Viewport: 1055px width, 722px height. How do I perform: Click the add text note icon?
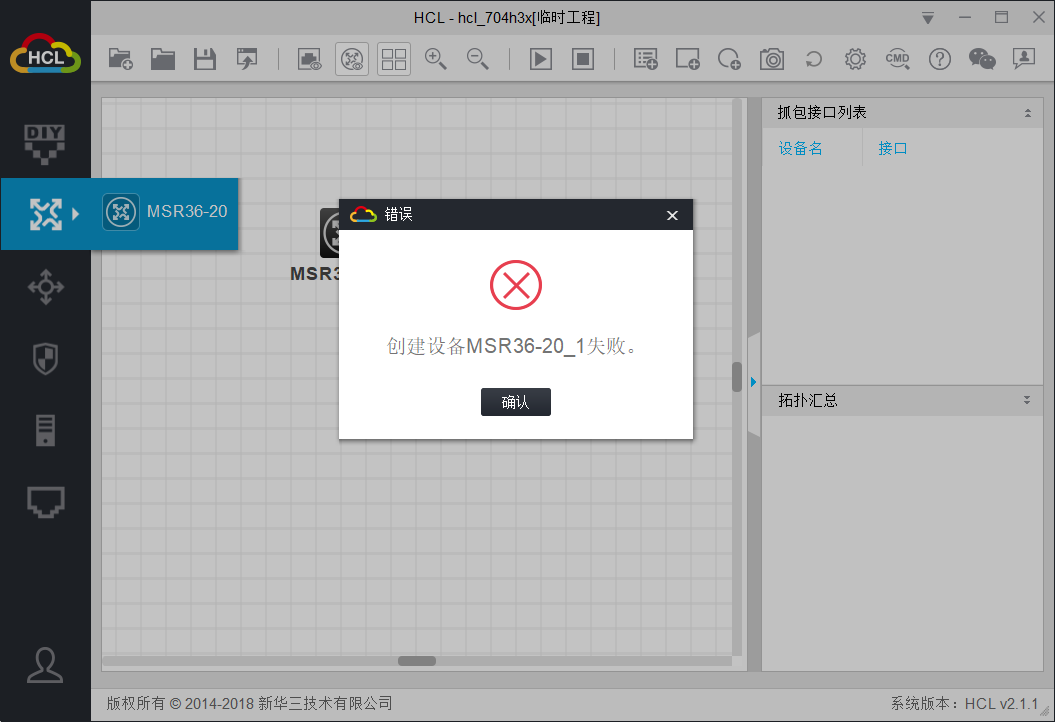(x=646, y=59)
